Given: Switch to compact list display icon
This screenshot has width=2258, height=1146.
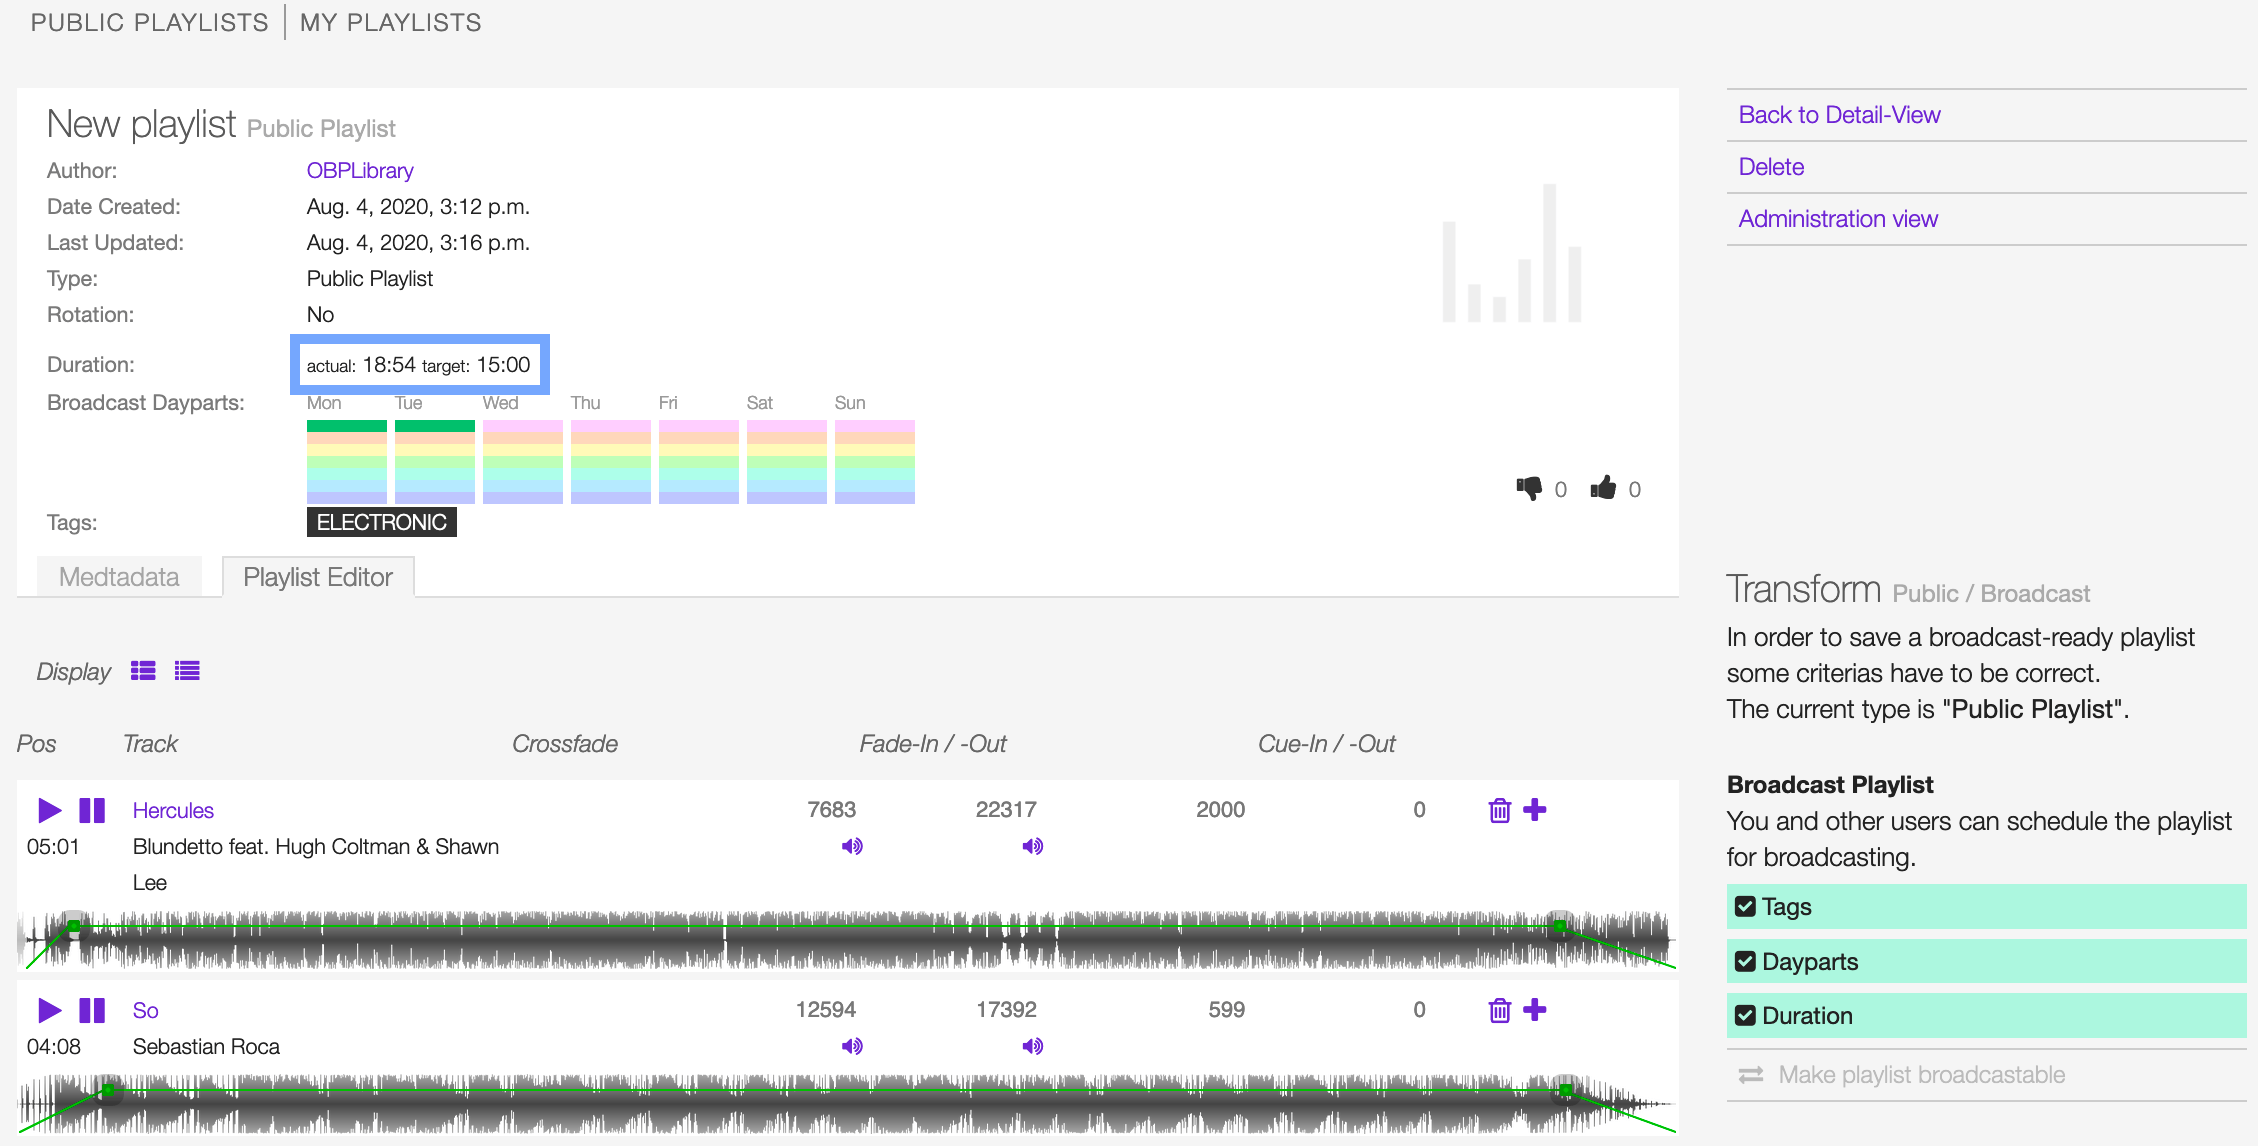Looking at the screenshot, I should point(187,671).
